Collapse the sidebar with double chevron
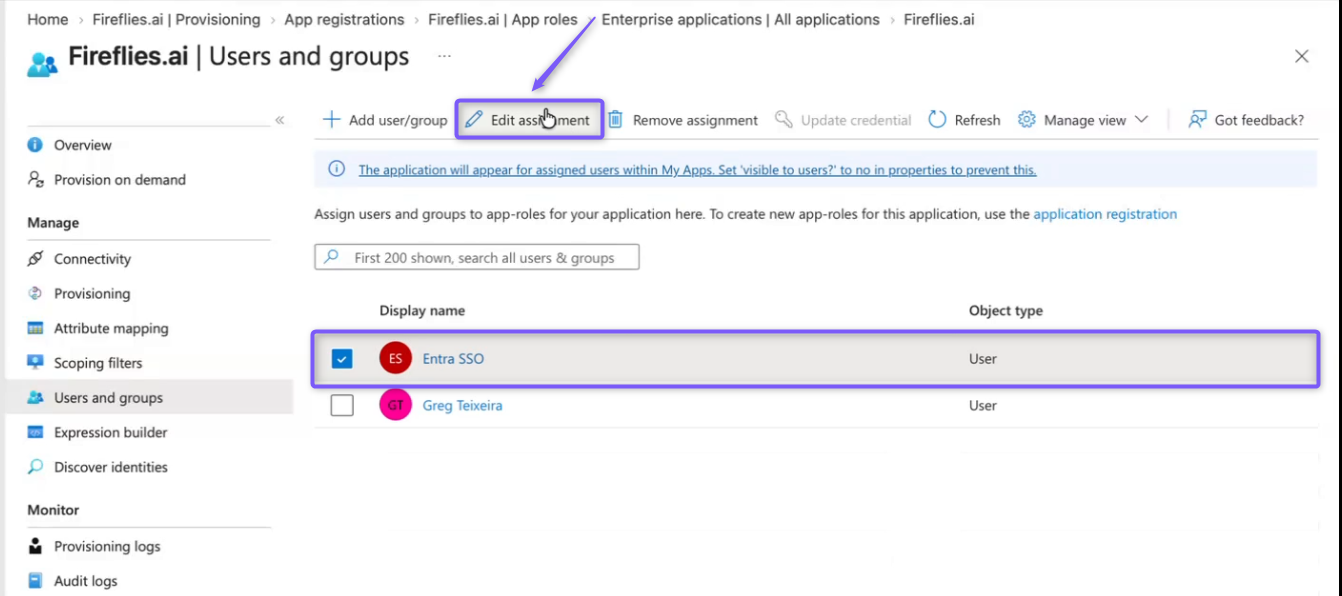 (x=280, y=120)
